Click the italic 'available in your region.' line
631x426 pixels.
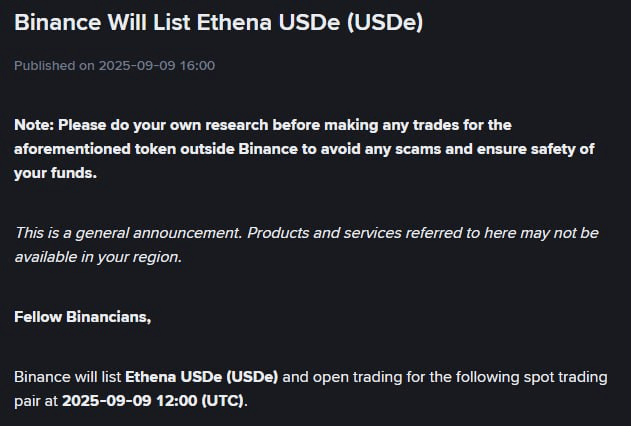(x=98, y=257)
